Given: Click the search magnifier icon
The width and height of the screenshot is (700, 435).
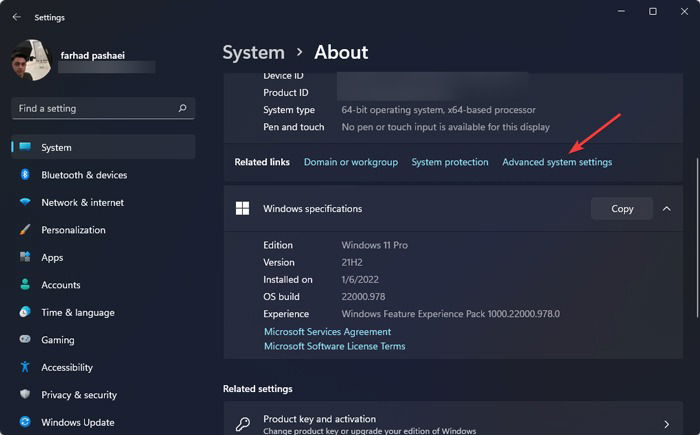Looking at the screenshot, I should (182, 108).
